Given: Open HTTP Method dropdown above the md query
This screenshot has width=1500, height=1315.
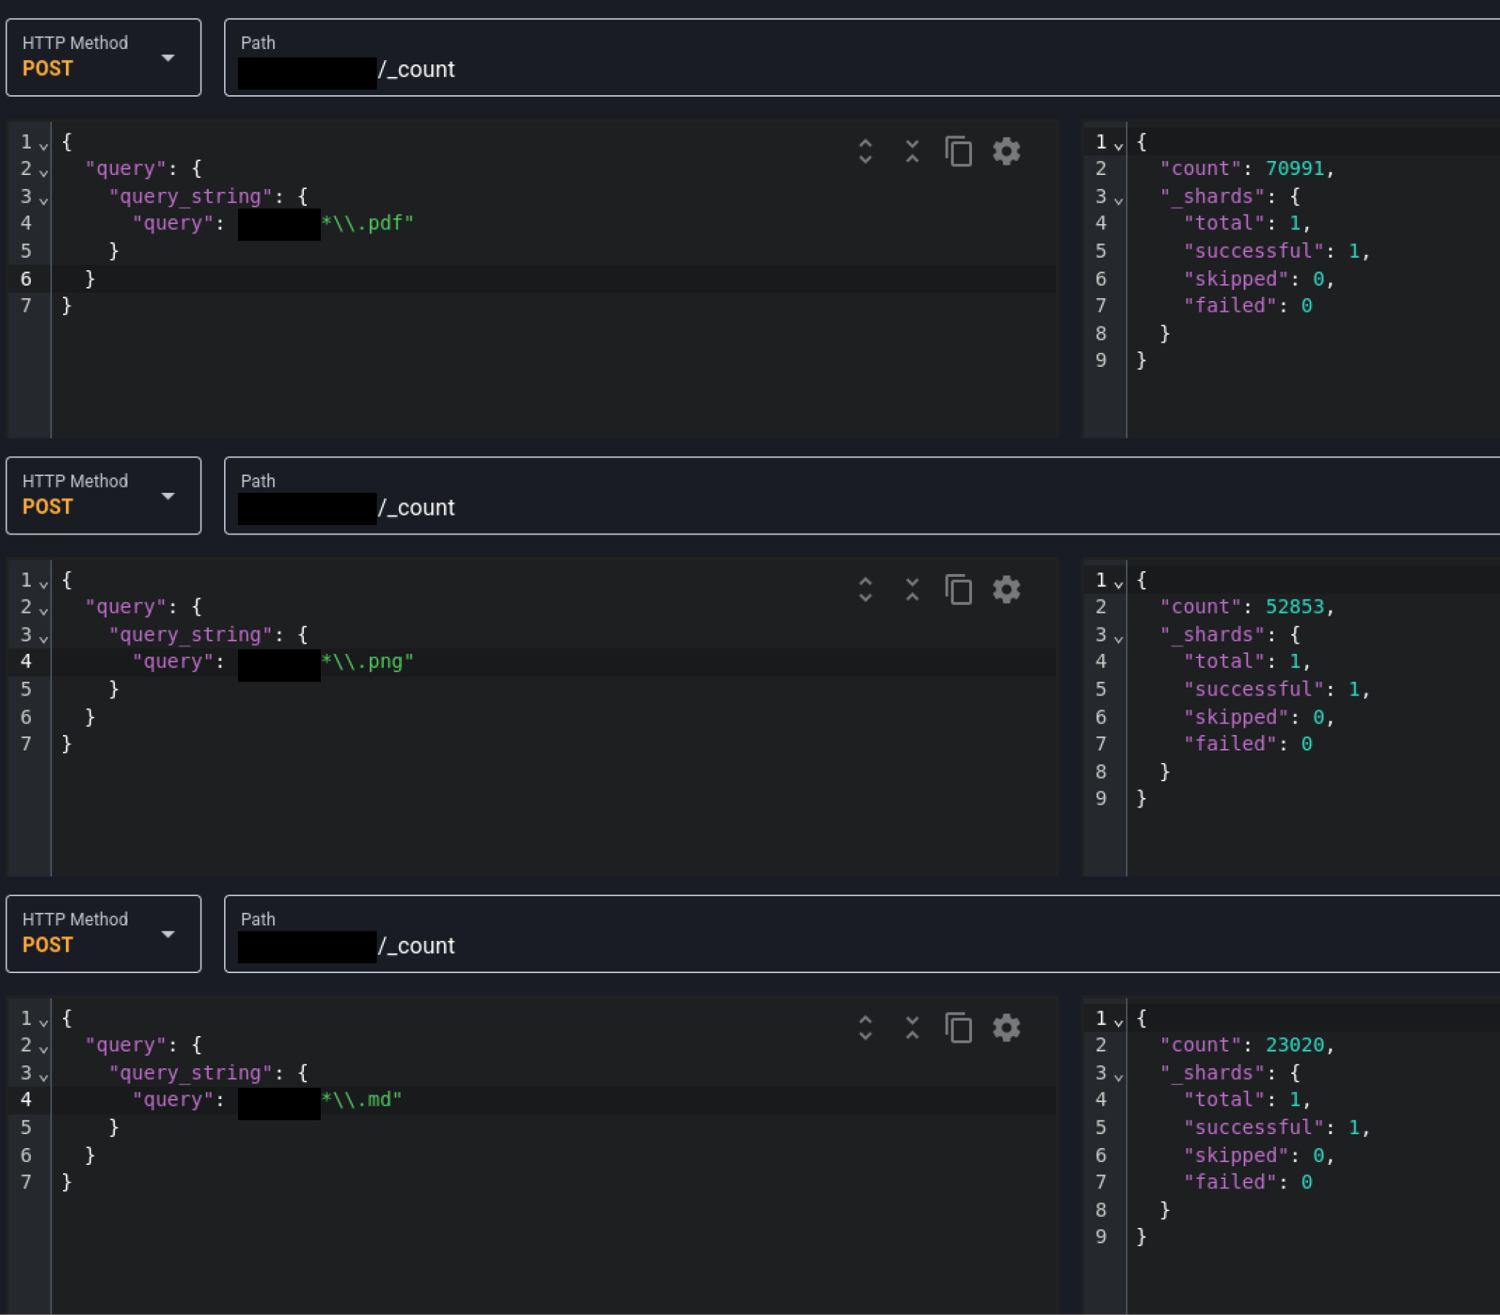Looking at the screenshot, I should tap(104, 934).
